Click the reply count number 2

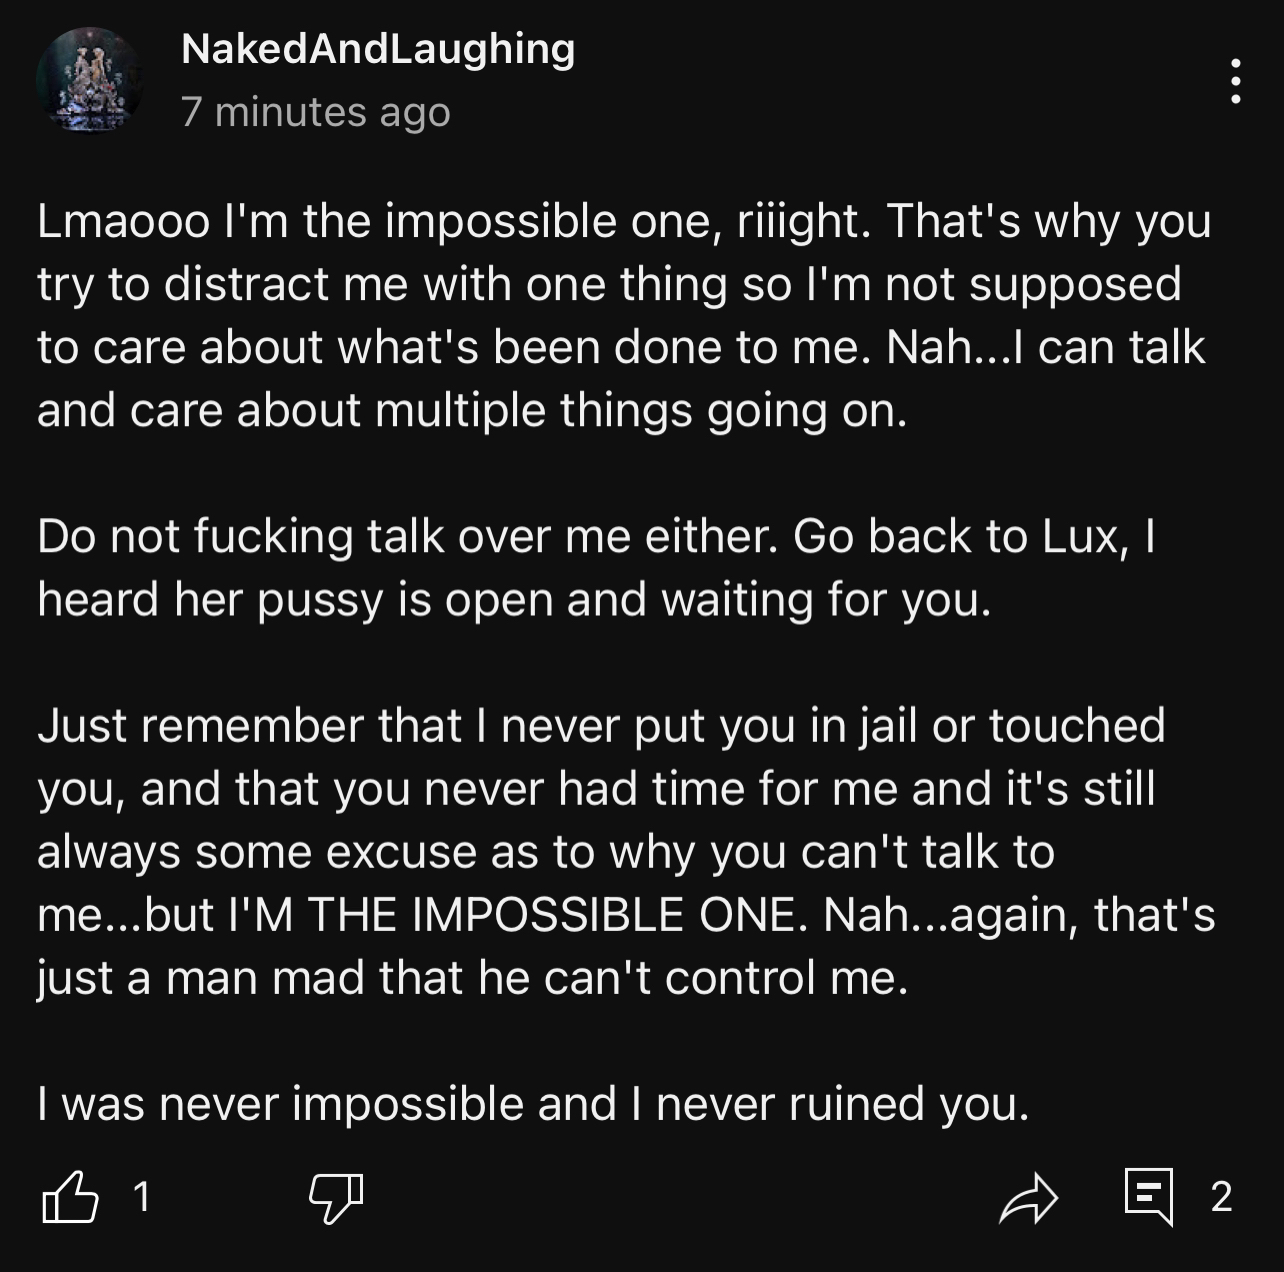click(x=1221, y=1196)
